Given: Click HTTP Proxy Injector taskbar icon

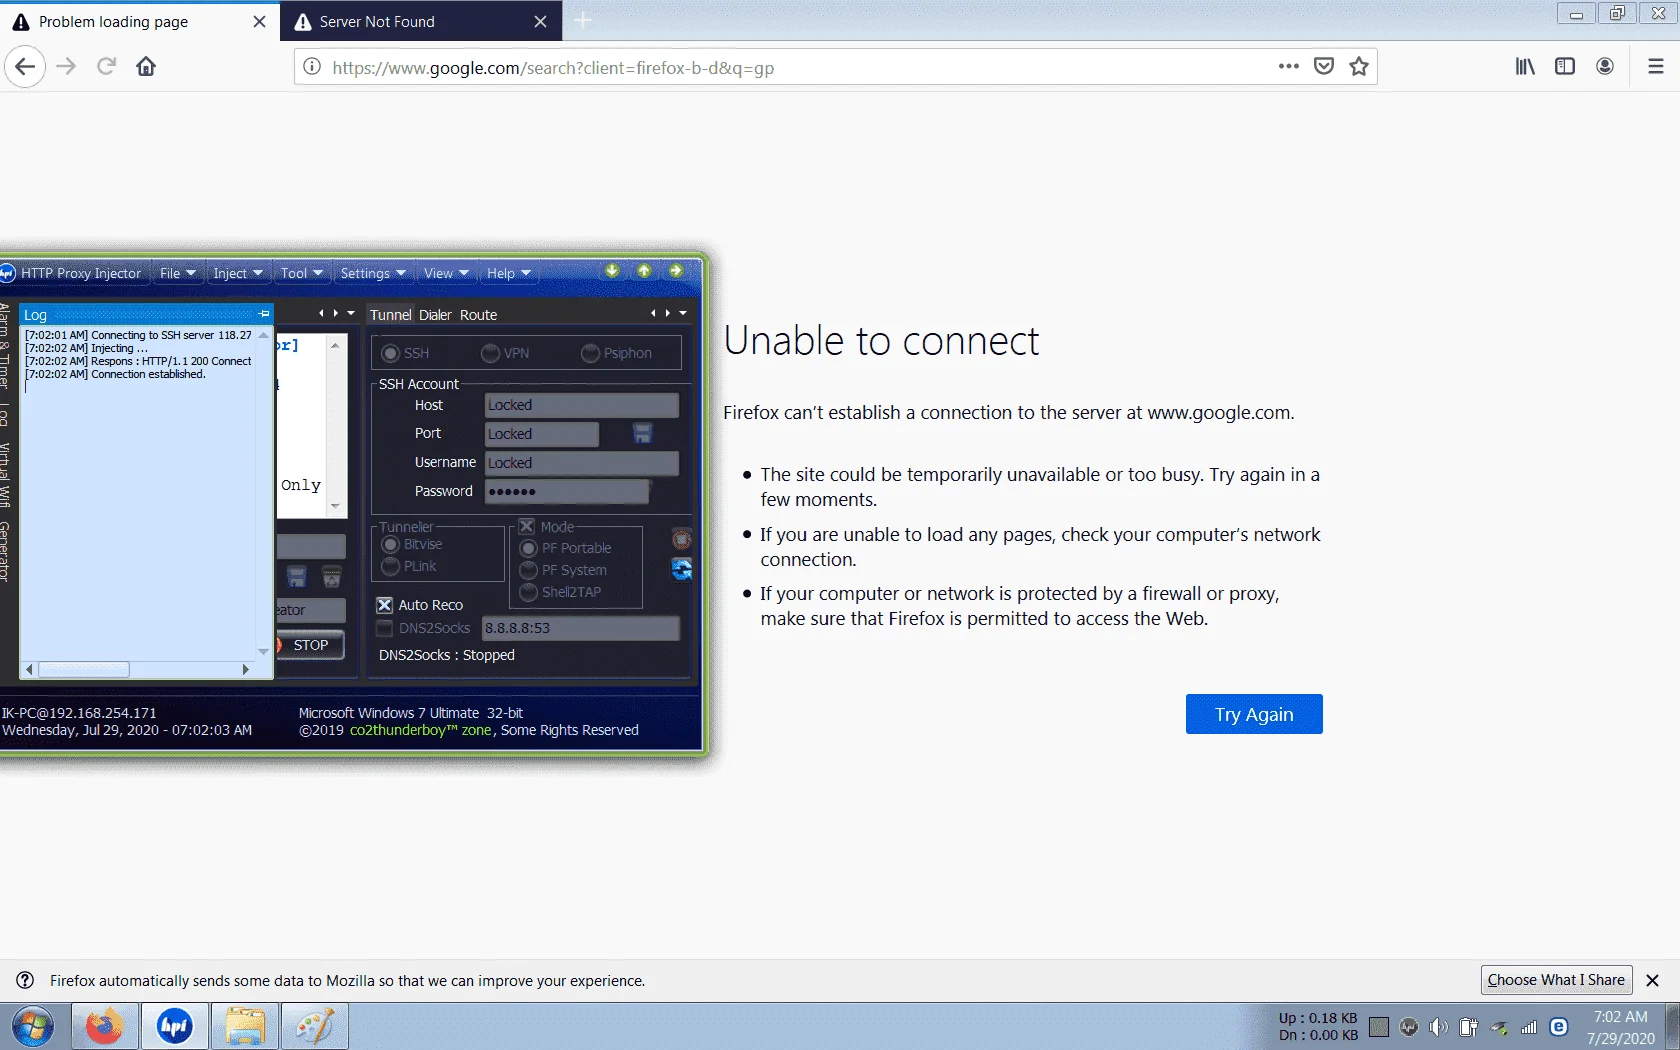Looking at the screenshot, I should tap(175, 1027).
